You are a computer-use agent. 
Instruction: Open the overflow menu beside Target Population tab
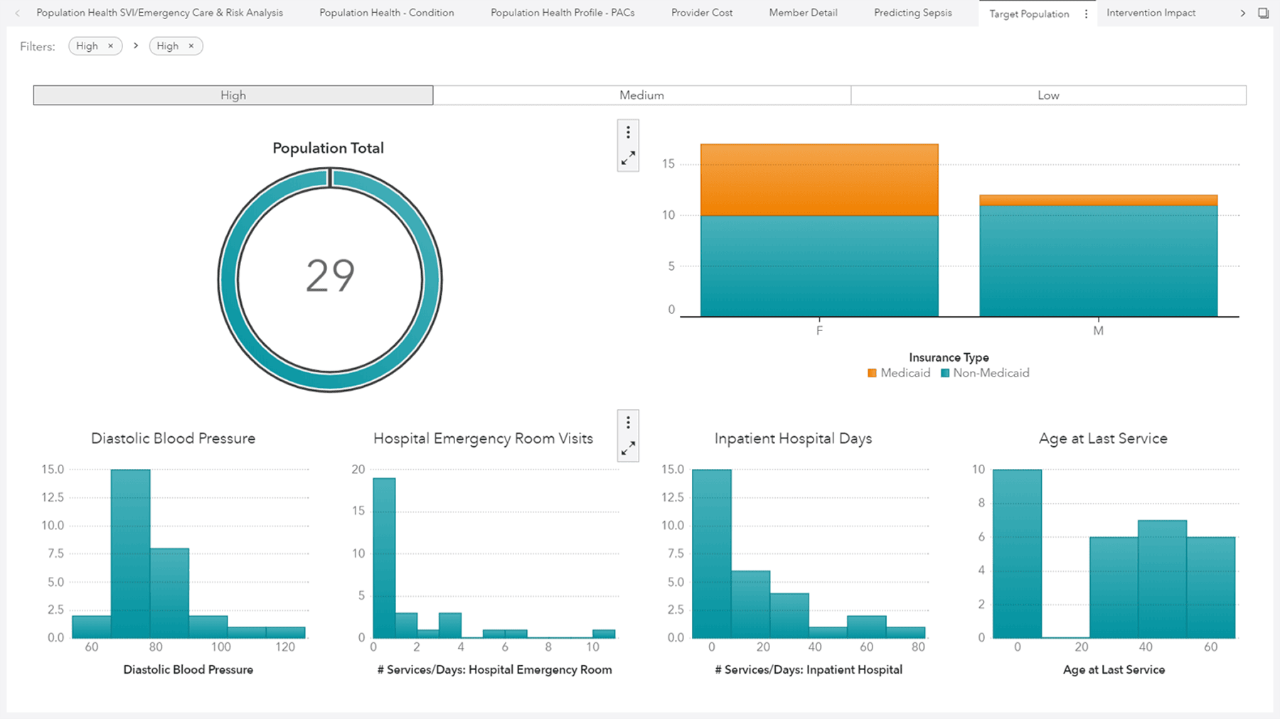coord(1086,13)
